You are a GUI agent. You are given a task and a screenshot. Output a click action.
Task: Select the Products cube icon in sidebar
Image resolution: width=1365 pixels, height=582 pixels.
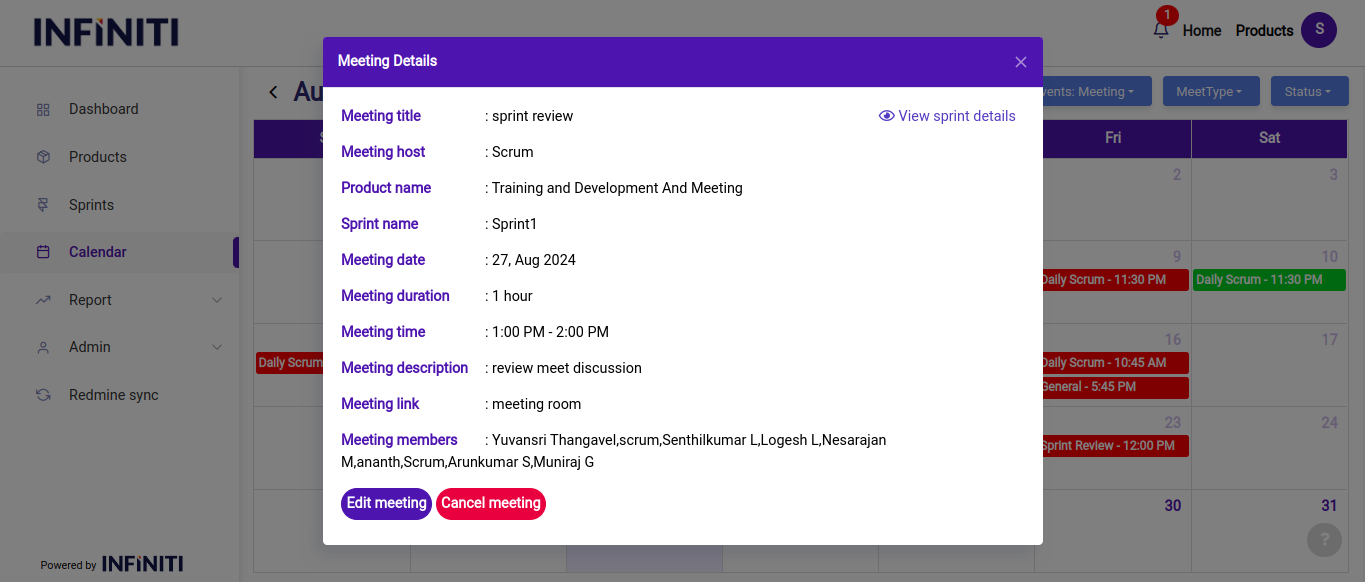(43, 157)
